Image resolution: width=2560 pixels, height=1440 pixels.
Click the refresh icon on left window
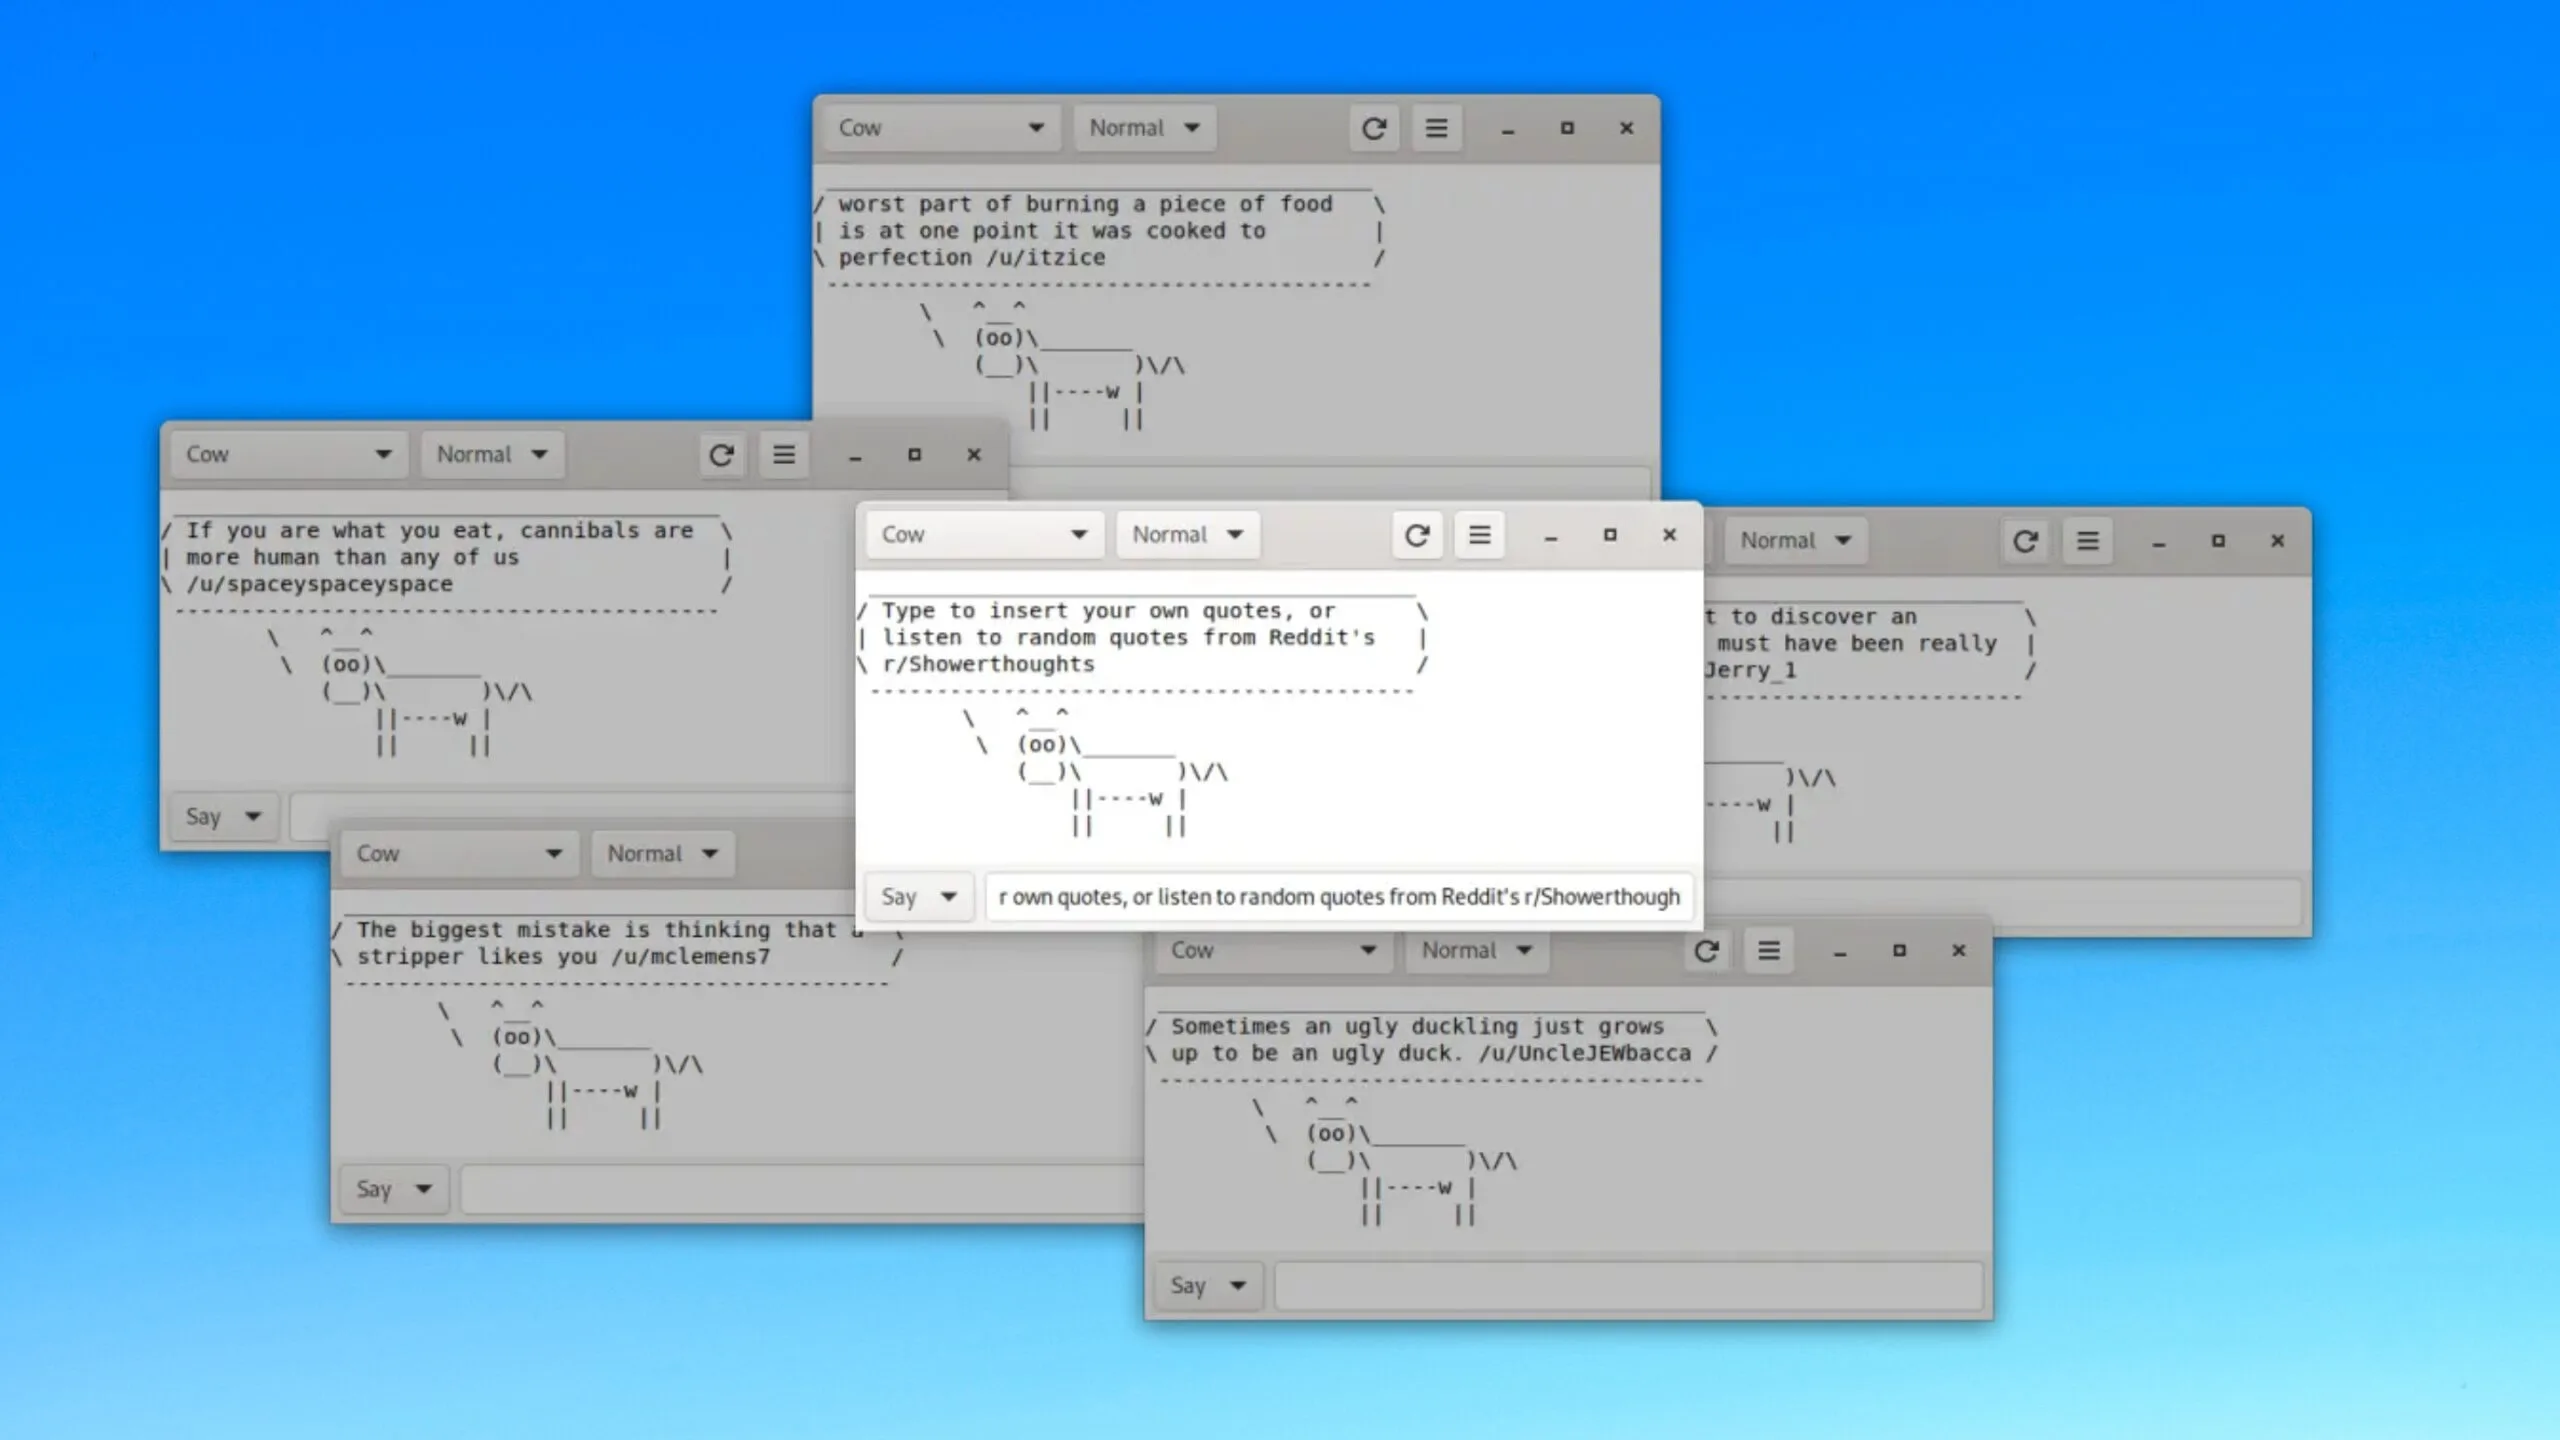click(x=721, y=454)
